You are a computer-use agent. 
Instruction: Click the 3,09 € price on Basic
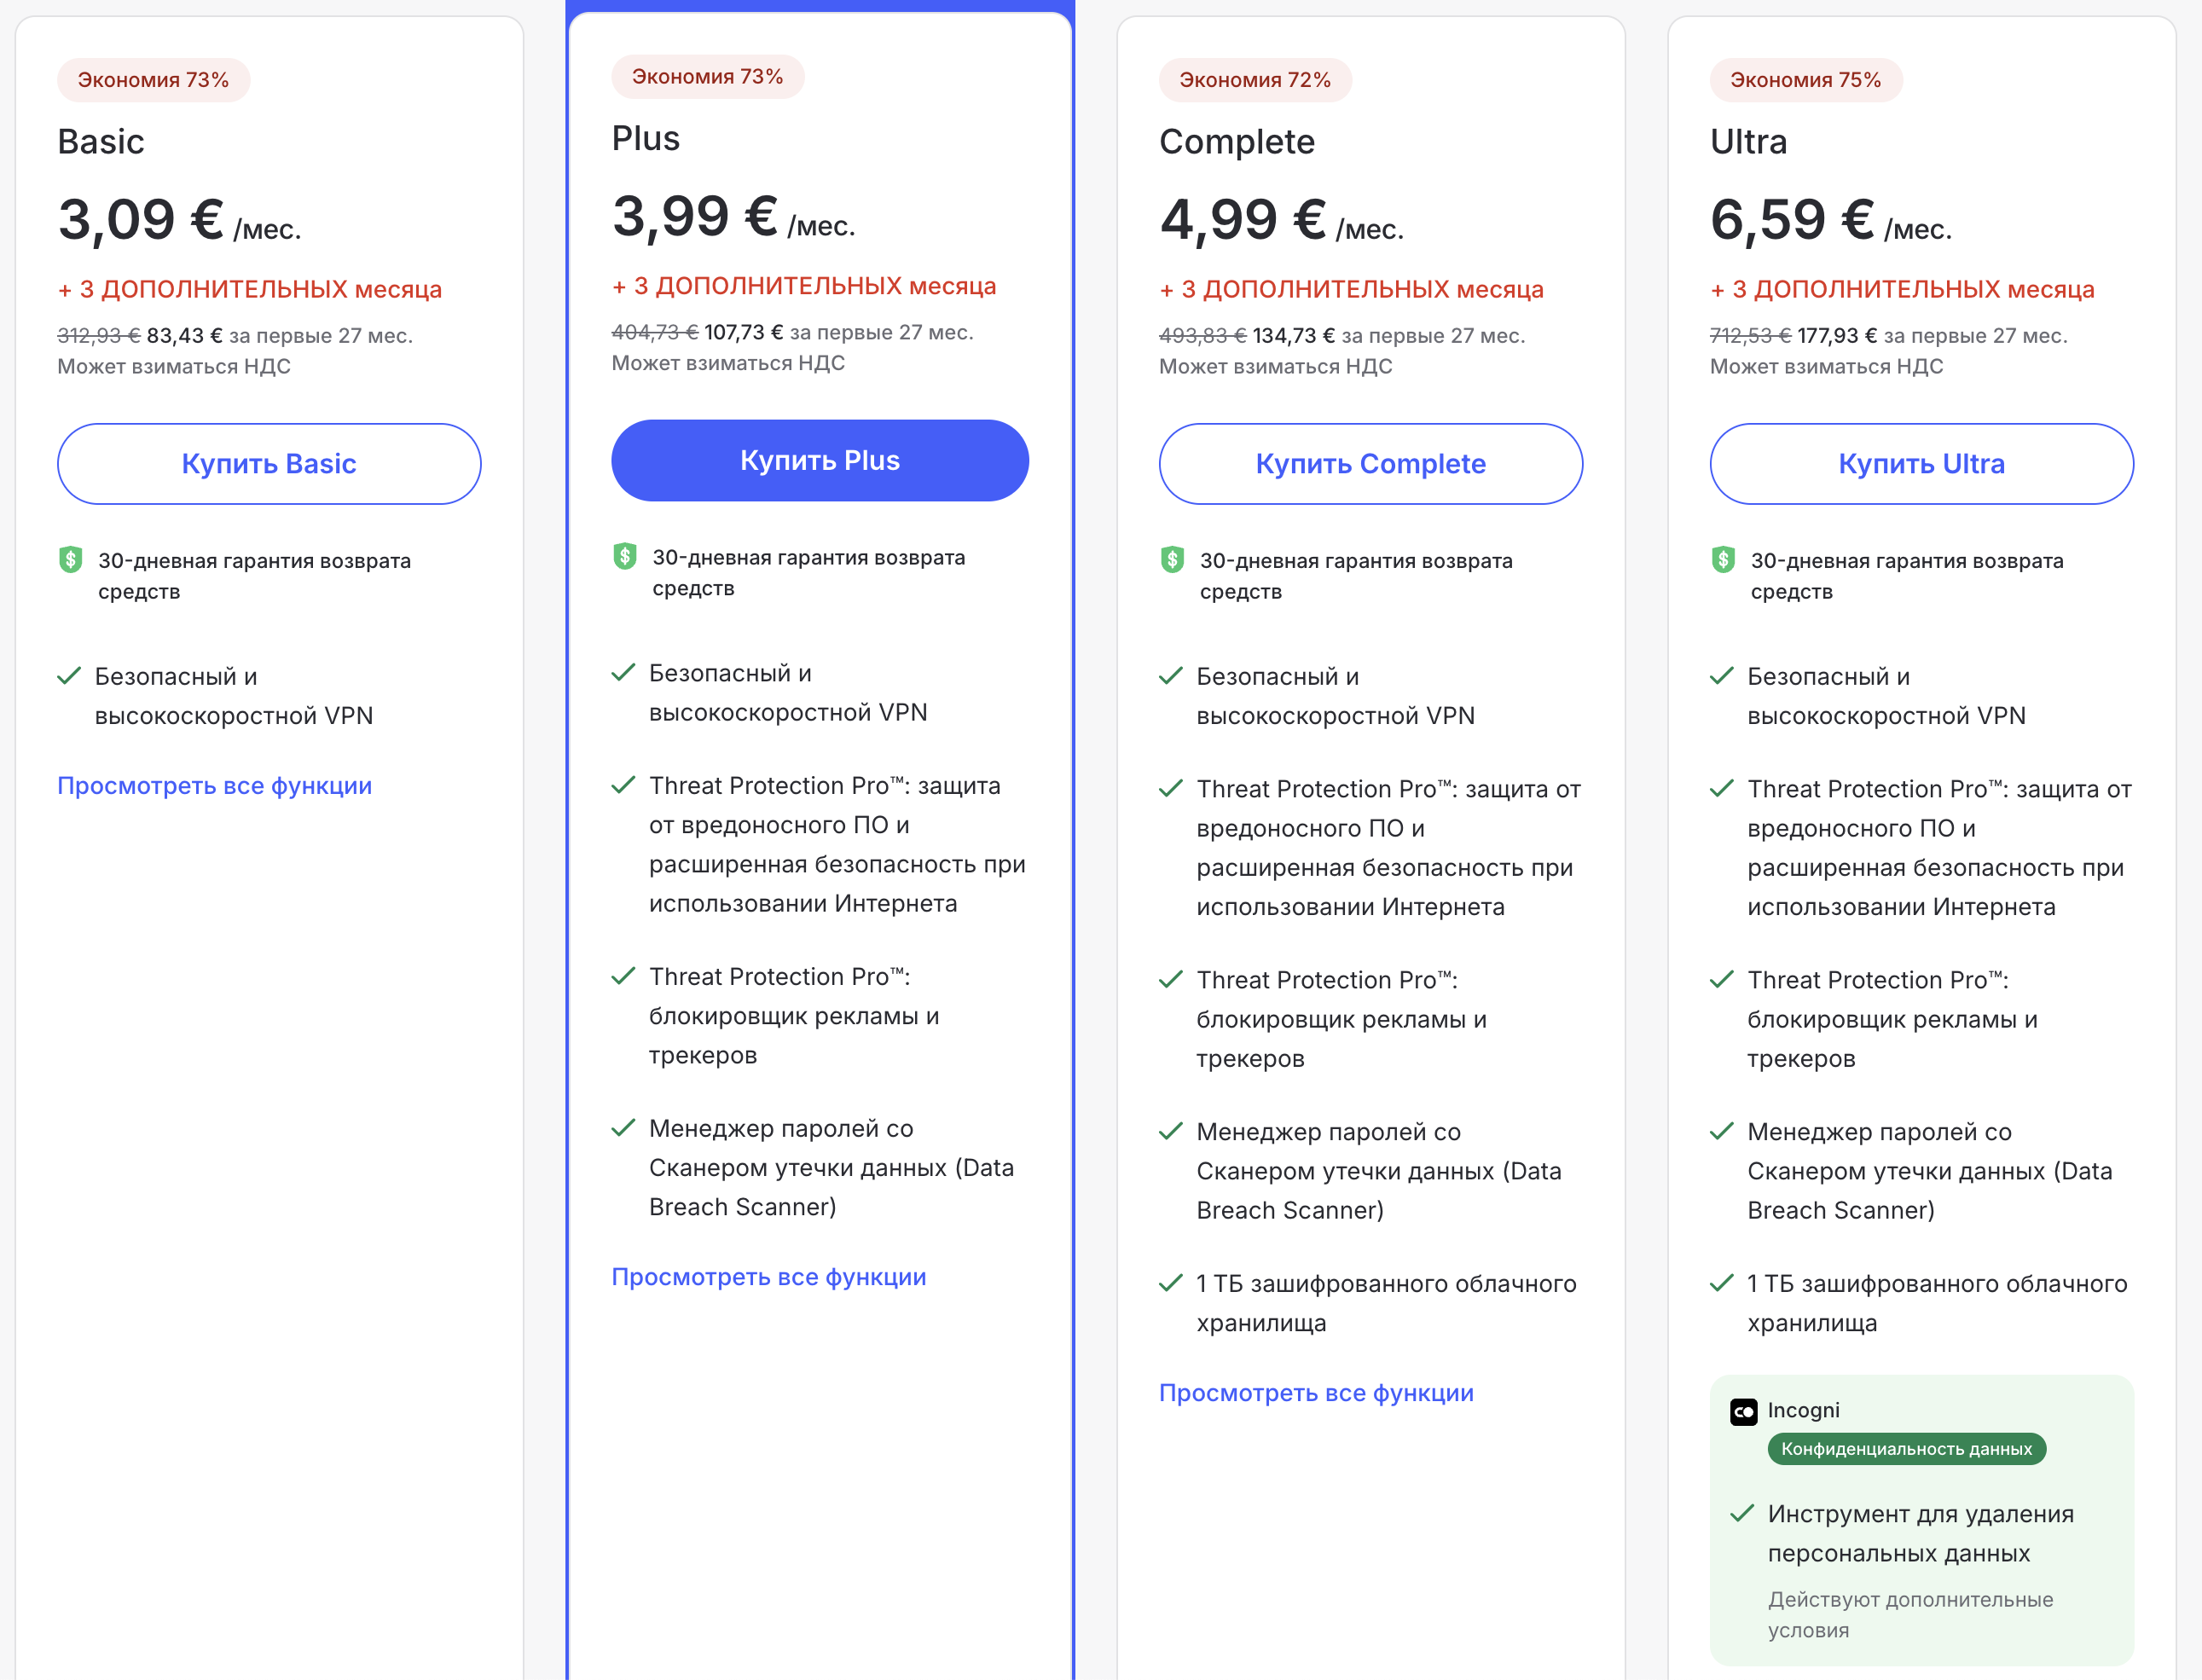tap(141, 220)
